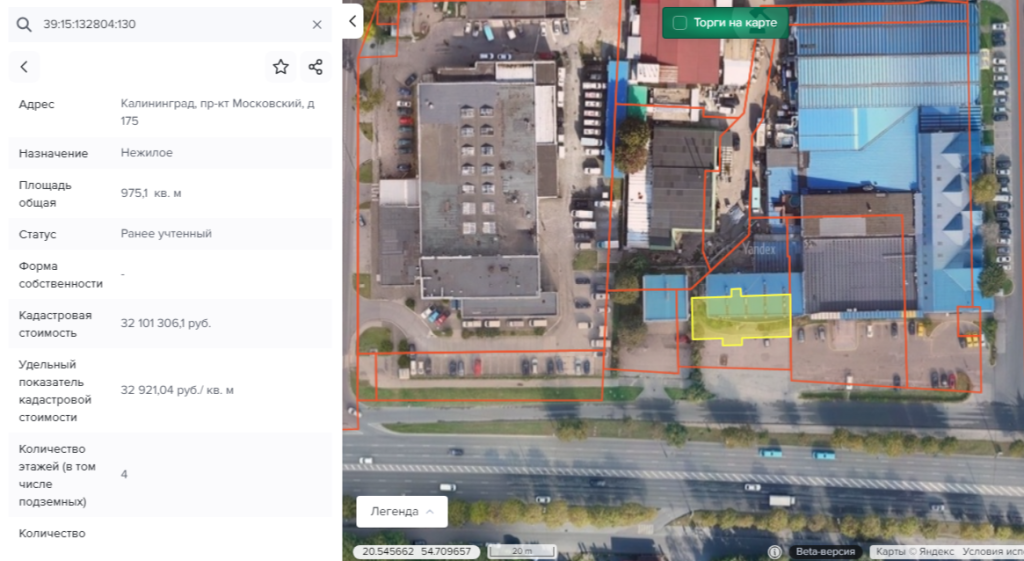The image size is (1024, 561).
Task: Select the value '975,1 кв. м'
Action: click(x=151, y=193)
